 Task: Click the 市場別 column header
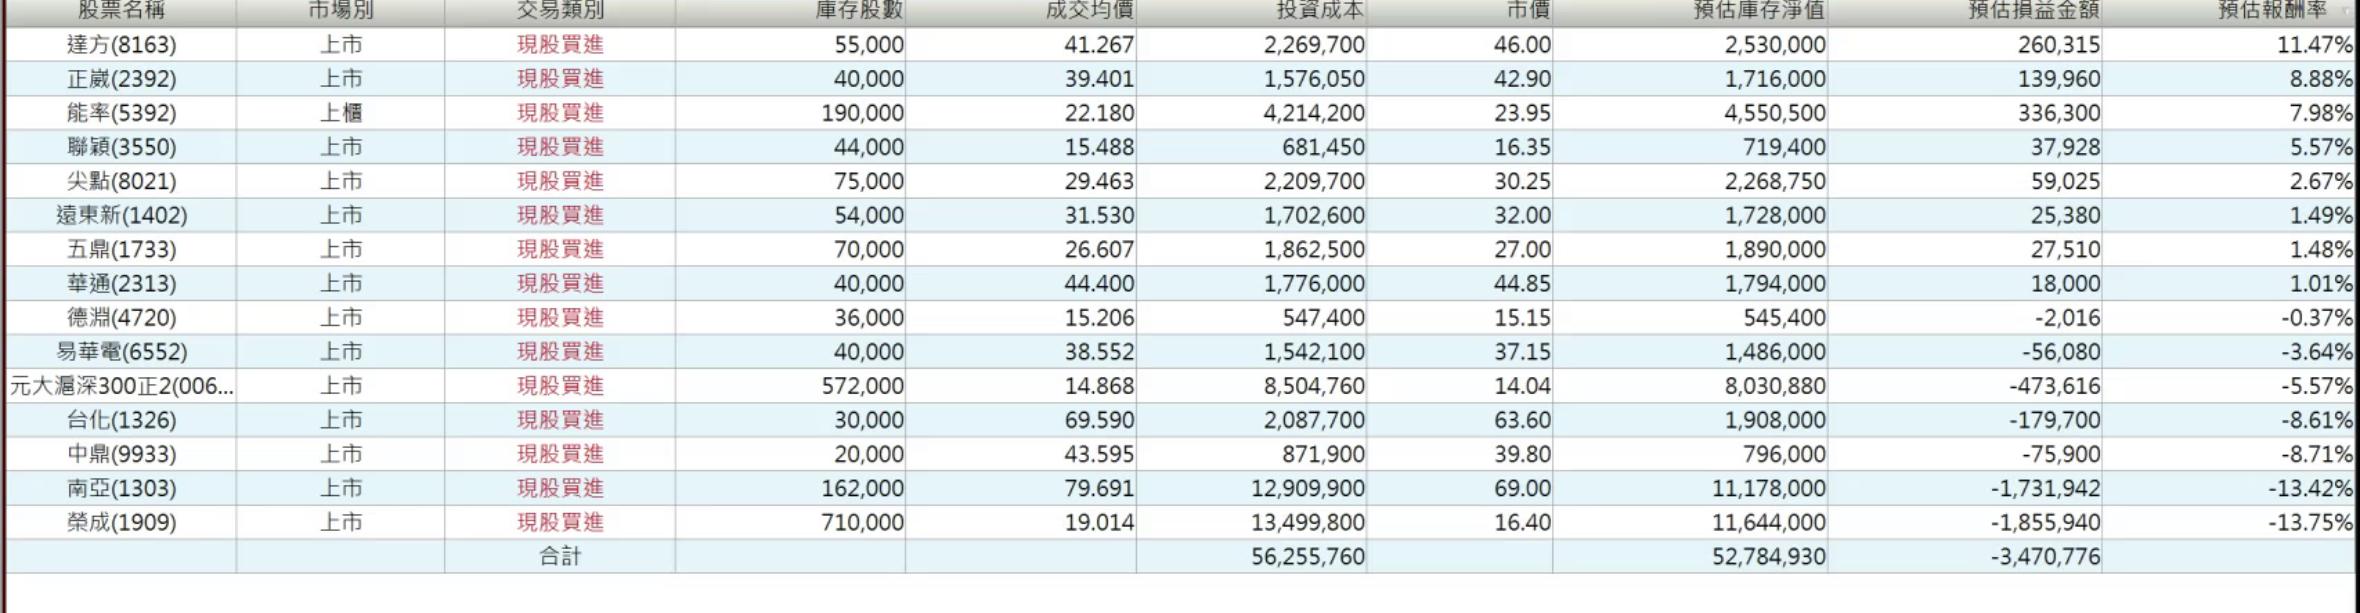(x=340, y=11)
